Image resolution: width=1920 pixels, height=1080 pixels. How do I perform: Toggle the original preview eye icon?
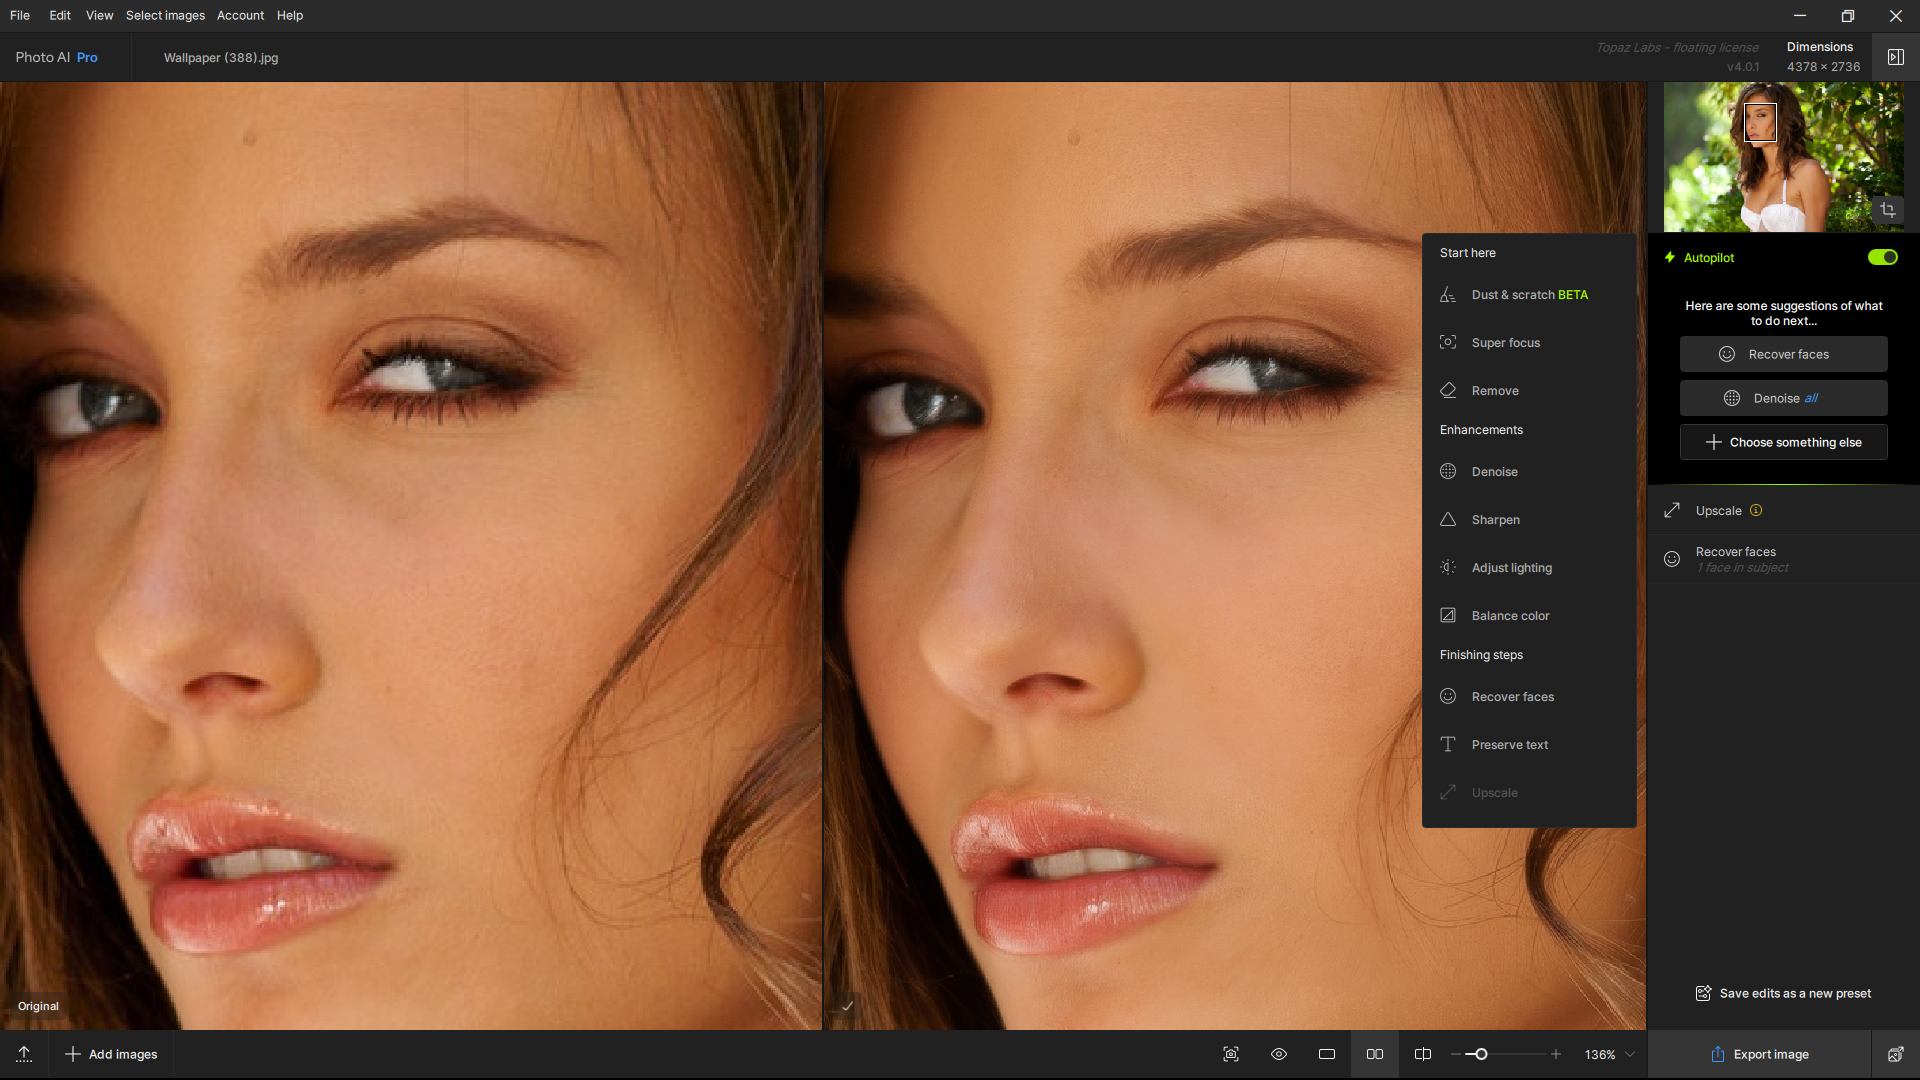[1279, 1054]
